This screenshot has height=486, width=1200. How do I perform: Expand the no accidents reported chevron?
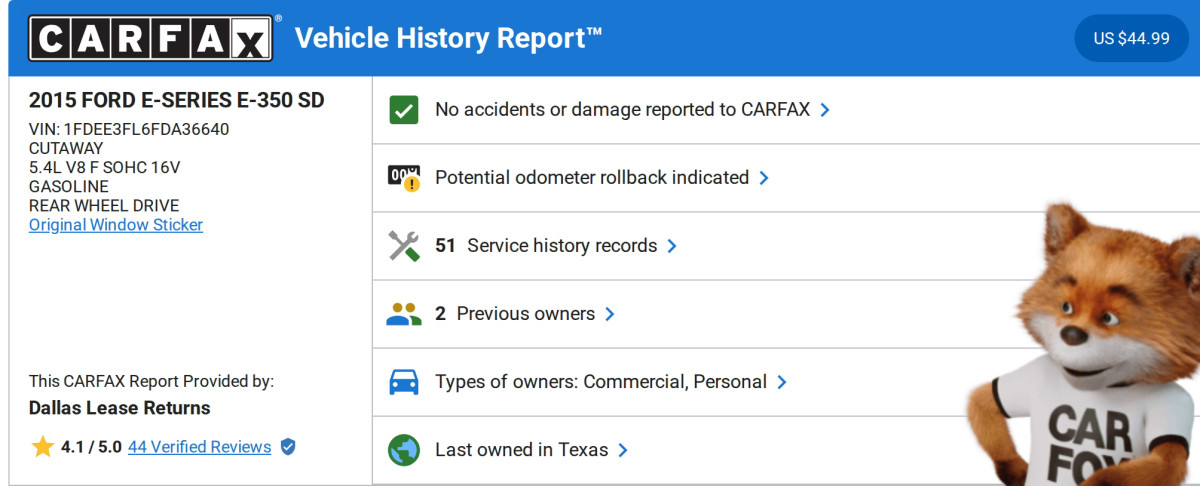point(825,110)
